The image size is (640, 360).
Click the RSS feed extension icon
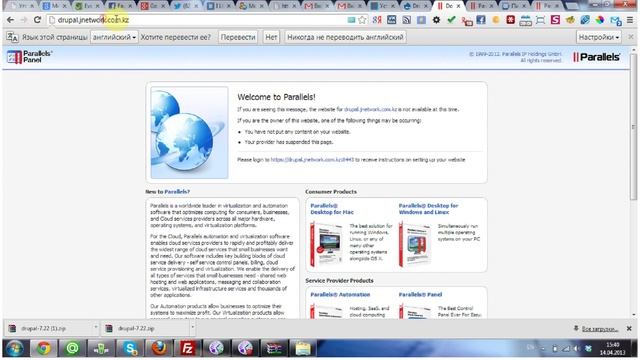click(407, 20)
